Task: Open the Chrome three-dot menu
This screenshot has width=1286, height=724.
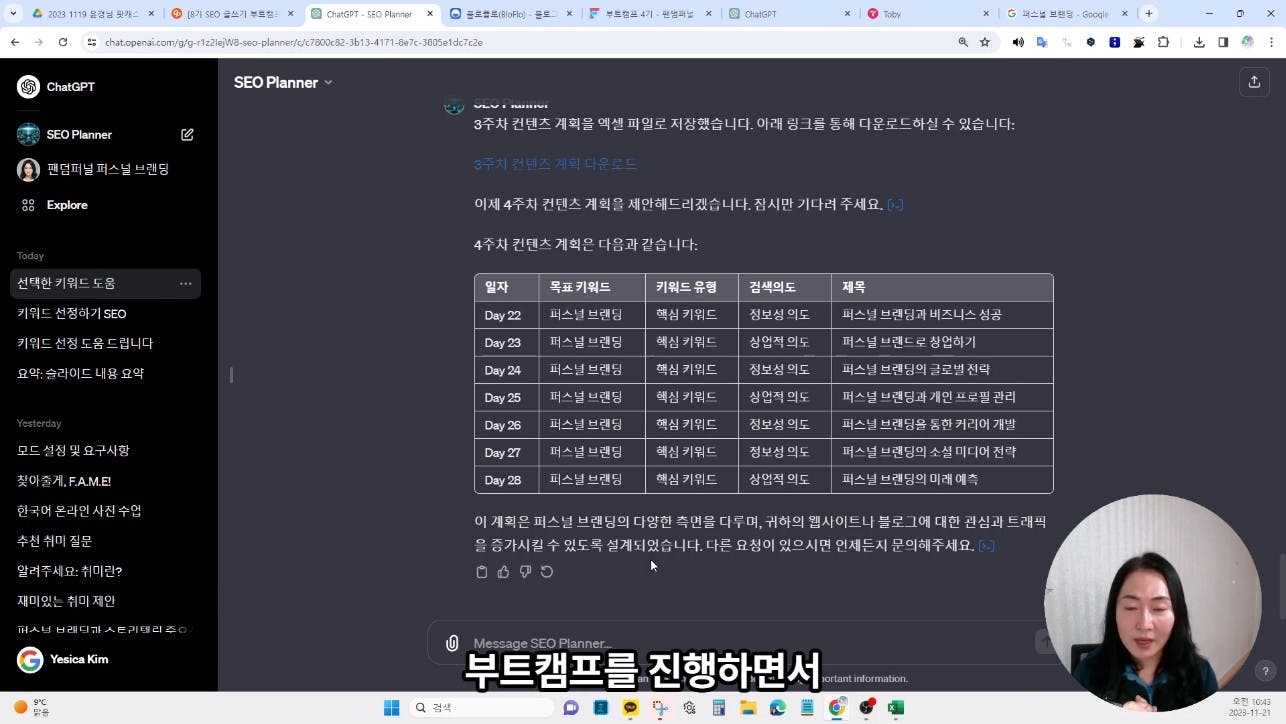Action: 1271,42
